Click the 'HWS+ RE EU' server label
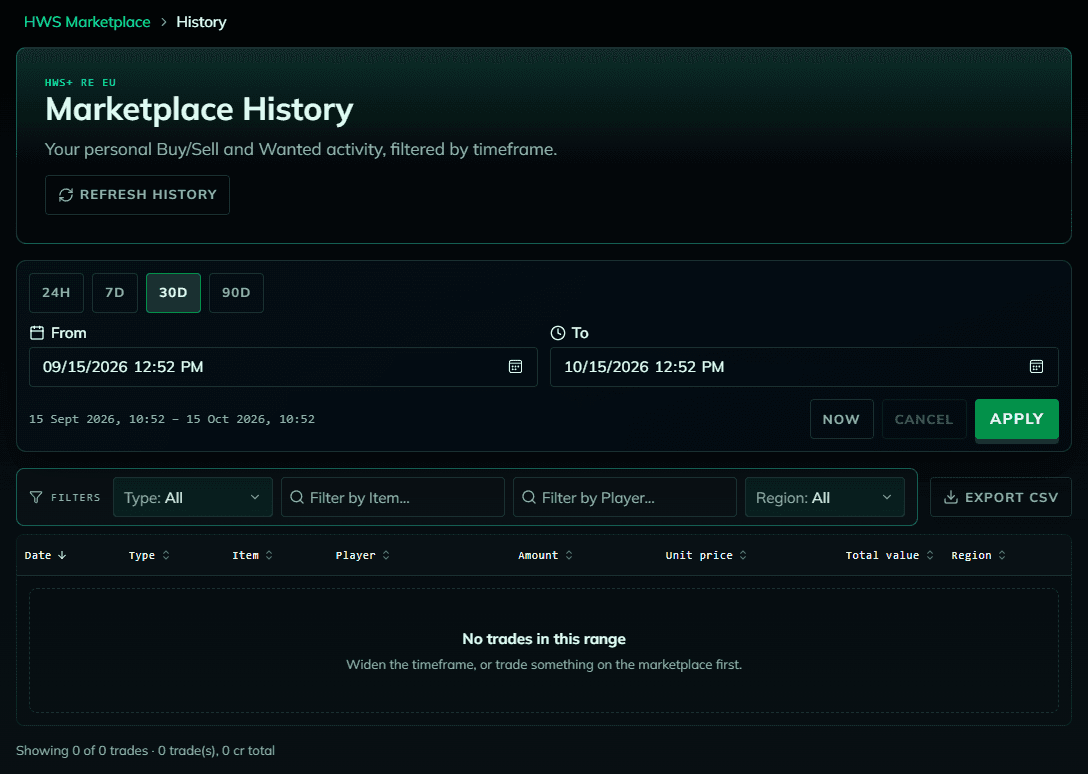The image size is (1088, 774). (80, 83)
